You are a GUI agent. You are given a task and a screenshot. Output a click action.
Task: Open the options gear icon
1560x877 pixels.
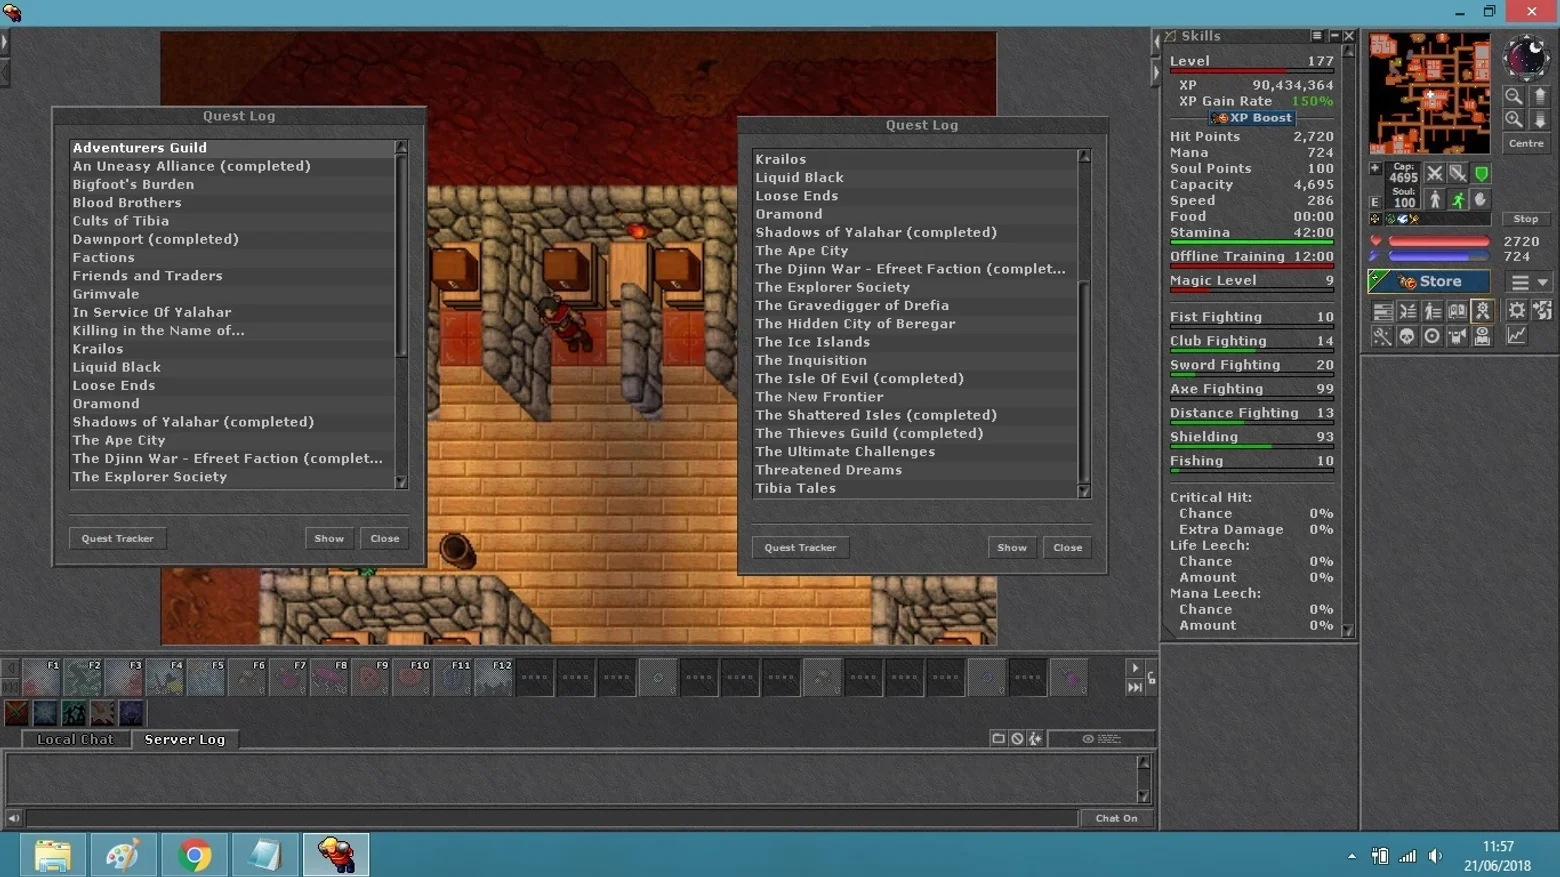[x=1517, y=311]
